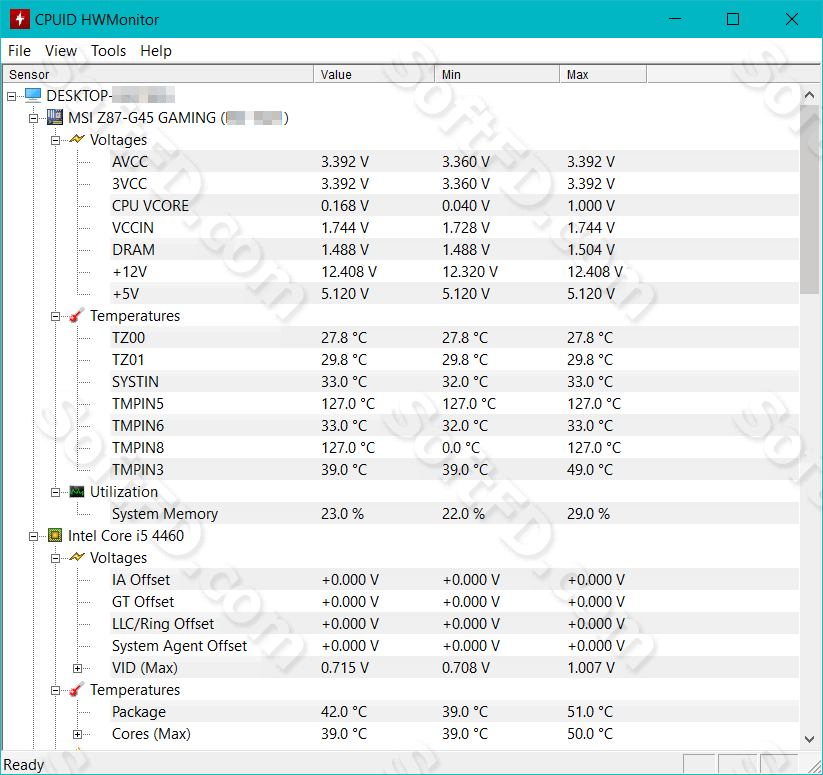
Task: Close the HWMonitor window
Action: click(792, 19)
